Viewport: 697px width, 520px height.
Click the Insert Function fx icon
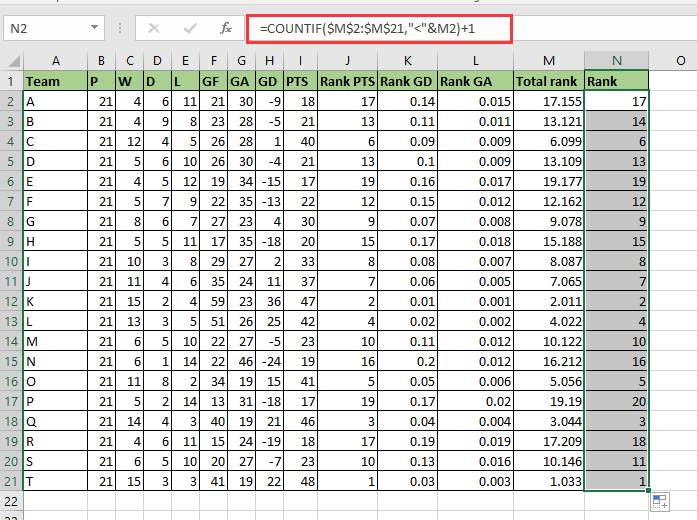pyautogui.click(x=226, y=29)
